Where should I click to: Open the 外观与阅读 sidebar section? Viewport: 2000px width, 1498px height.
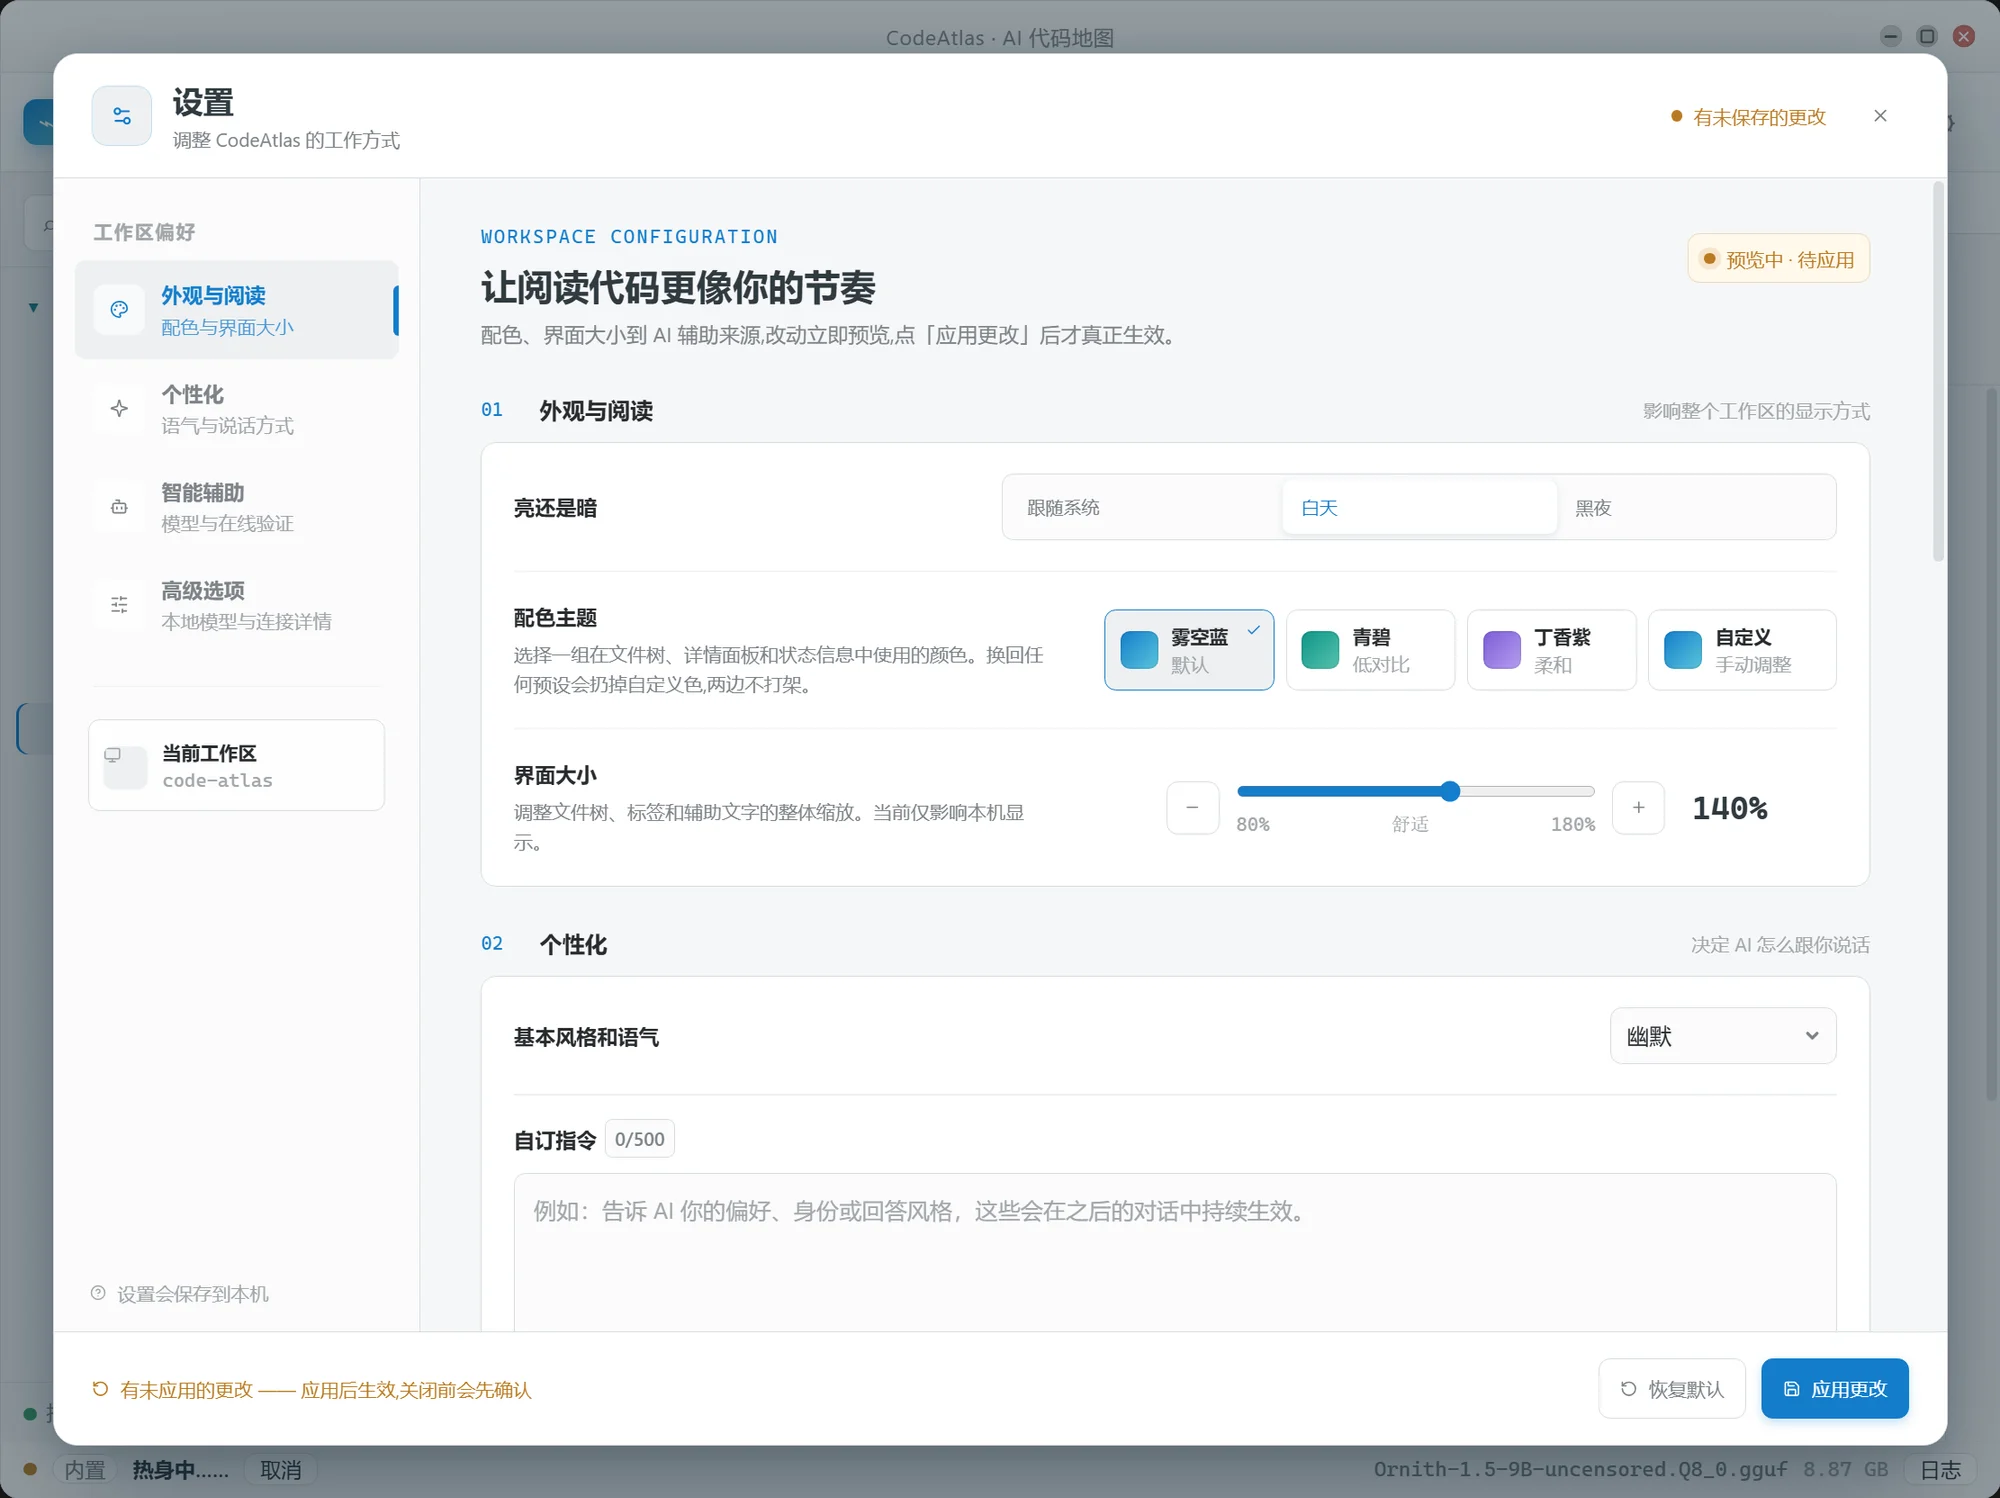236,310
